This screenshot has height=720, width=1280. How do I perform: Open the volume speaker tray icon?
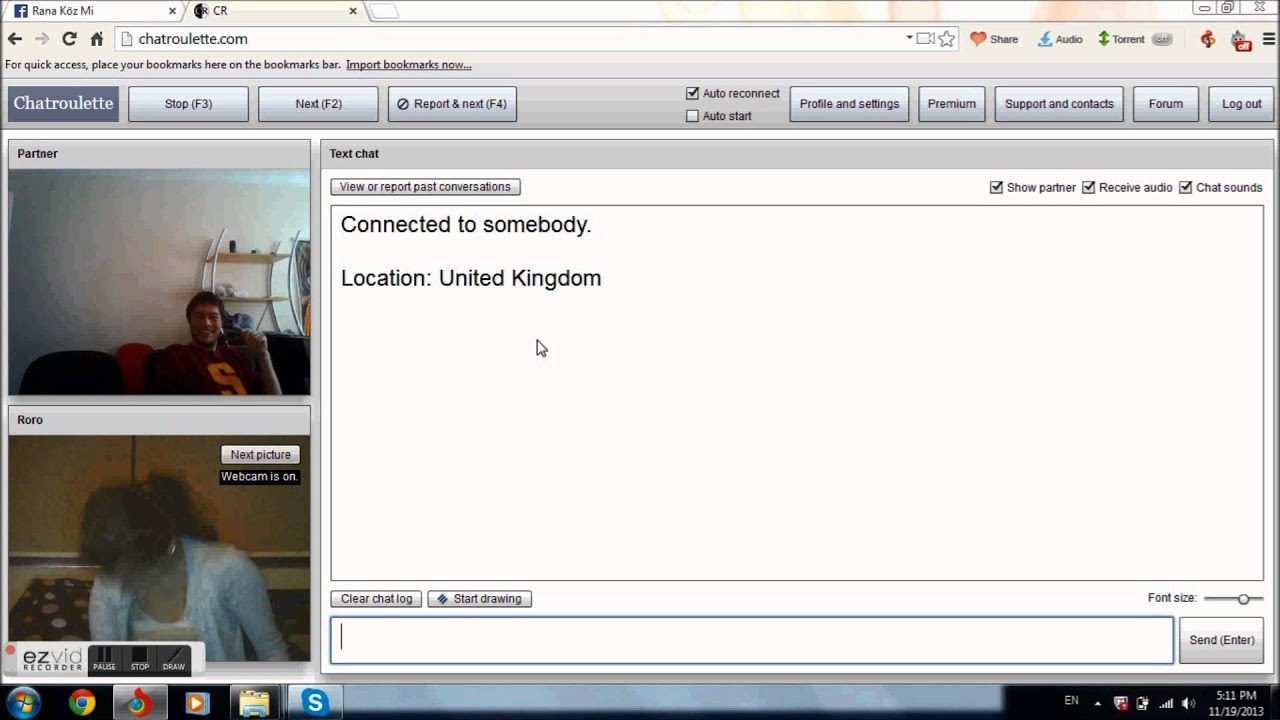1188,703
